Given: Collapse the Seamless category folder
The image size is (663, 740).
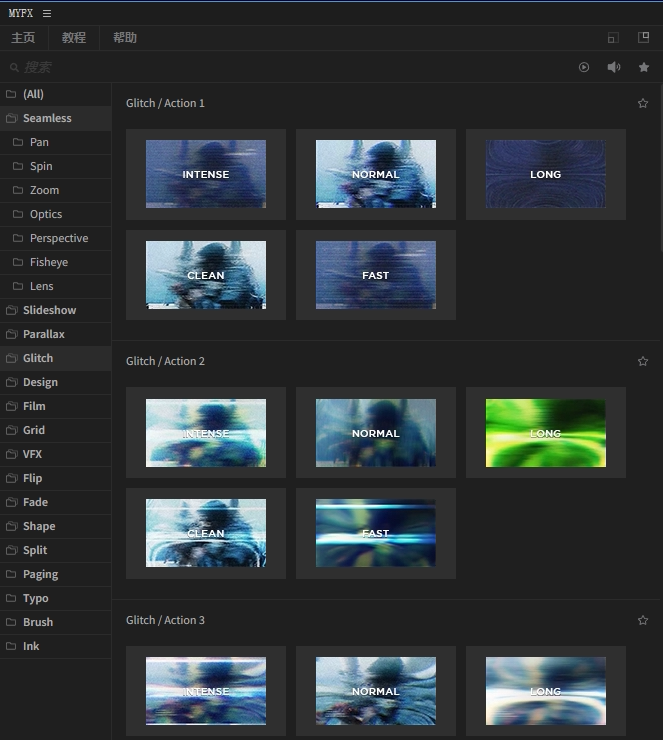Looking at the screenshot, I should (x=56, y=118).
